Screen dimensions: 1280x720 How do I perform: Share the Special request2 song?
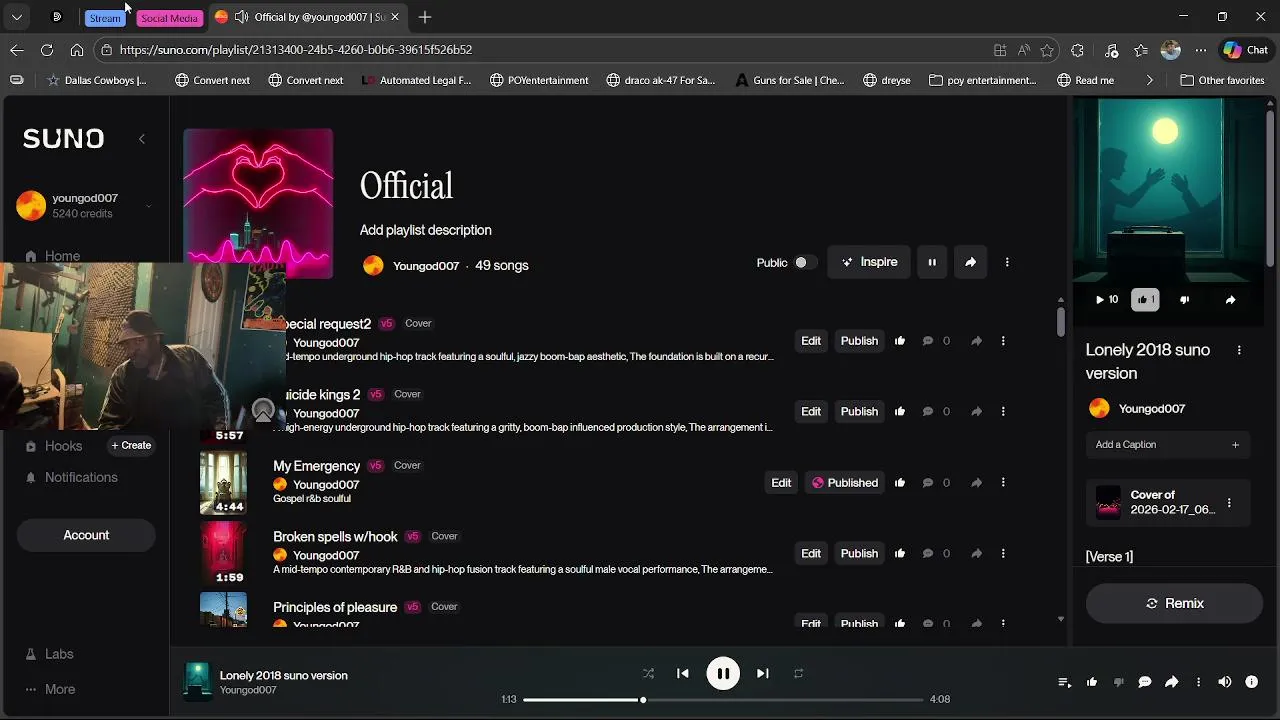click(x=976, y=341)
